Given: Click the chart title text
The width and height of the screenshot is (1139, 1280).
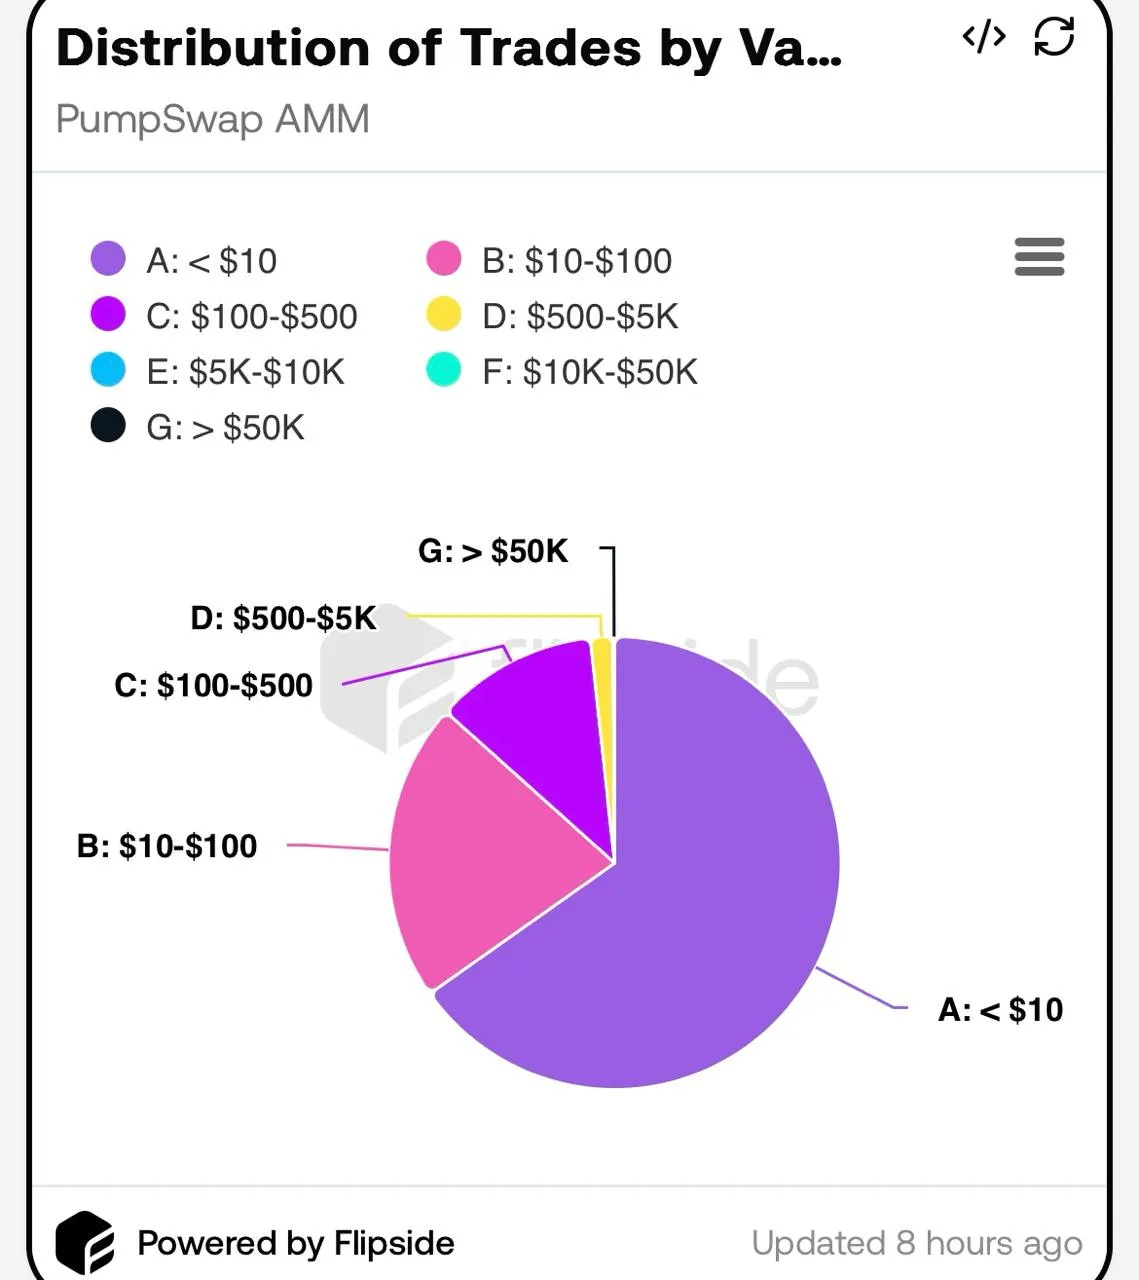Looking at the screenshot, I should (x=448, y=48).
